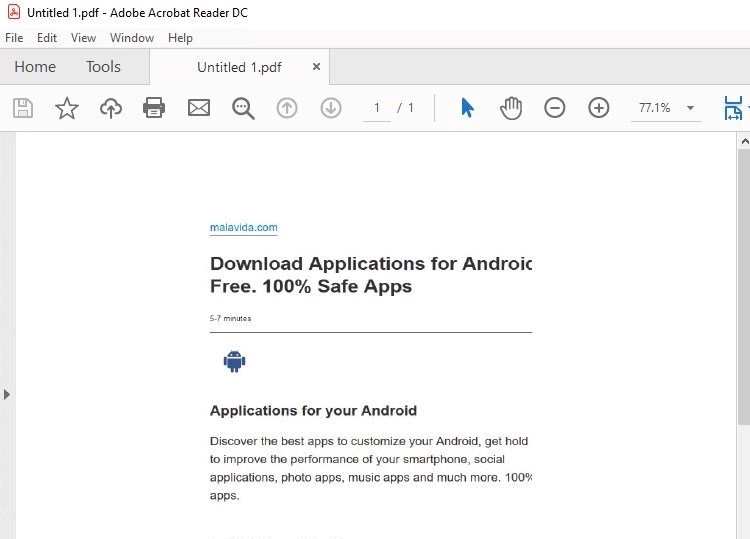
Task: Open the 77.1% zoom level dropdown
Action: coord(689,108)
